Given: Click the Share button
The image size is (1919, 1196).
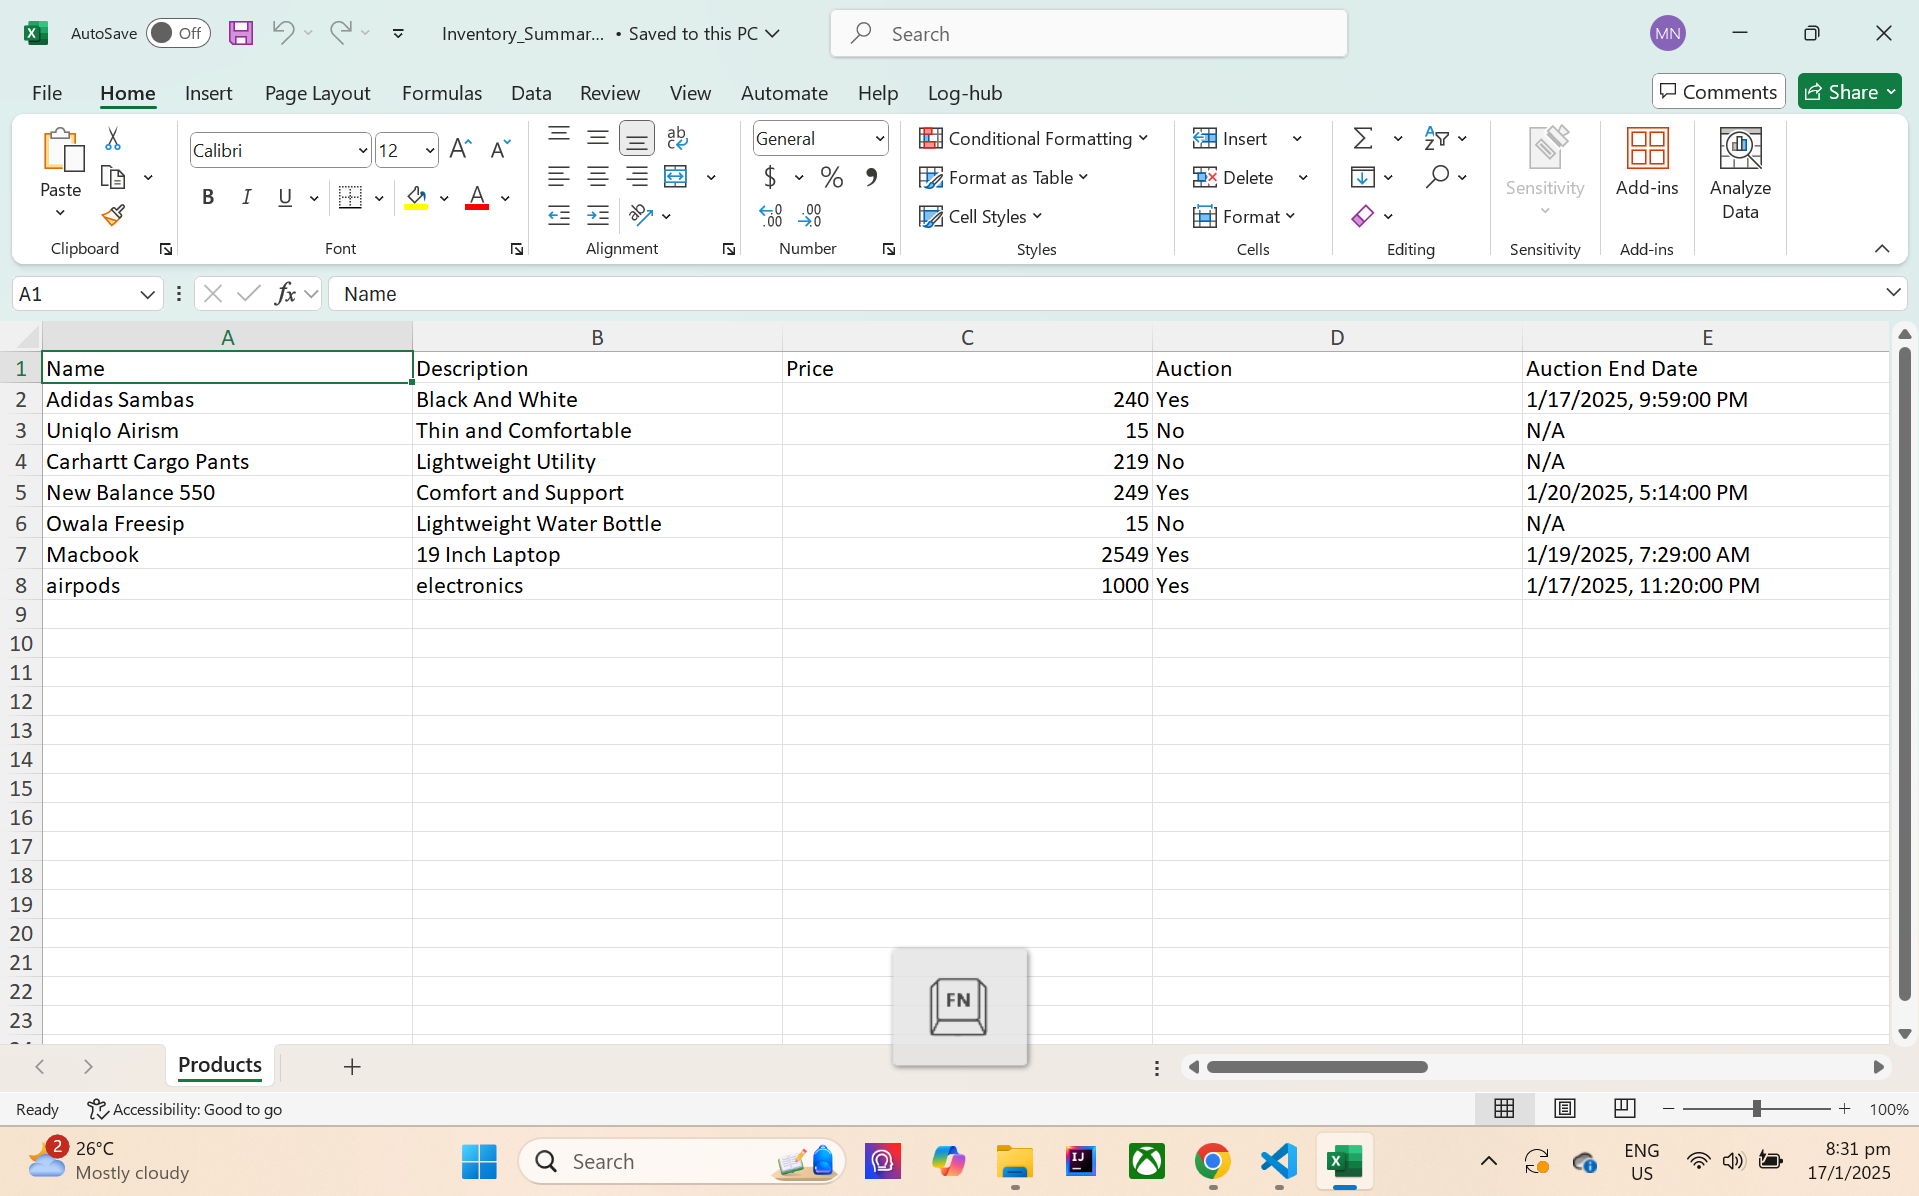Looking at the screenshot, I should pyautogui.click(x=1849, y=92).
